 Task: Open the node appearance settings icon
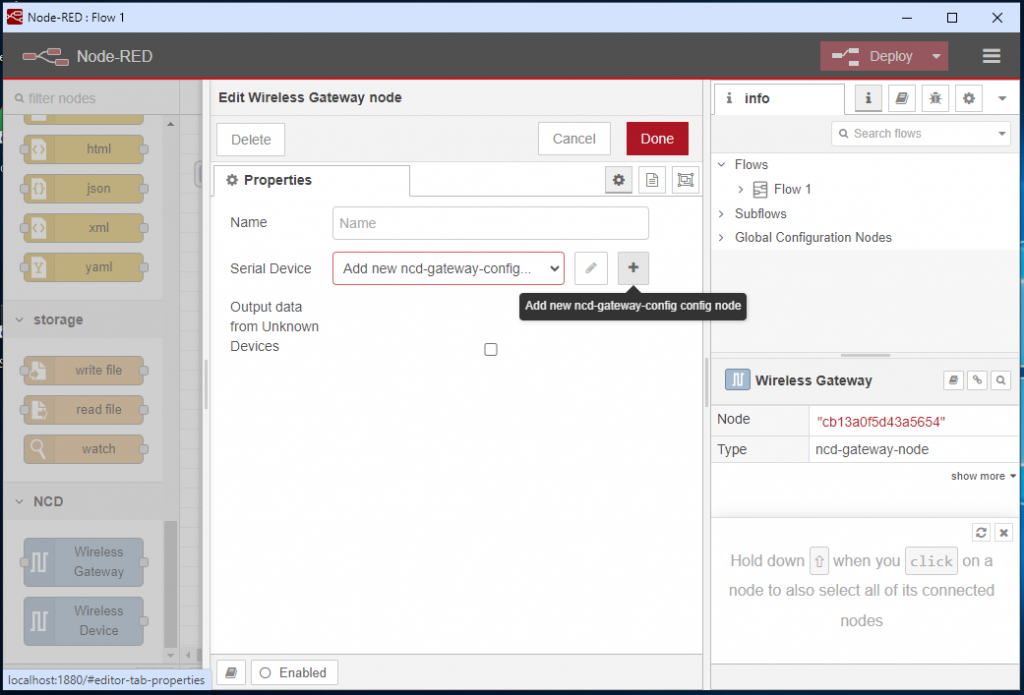tap(685, 180)
